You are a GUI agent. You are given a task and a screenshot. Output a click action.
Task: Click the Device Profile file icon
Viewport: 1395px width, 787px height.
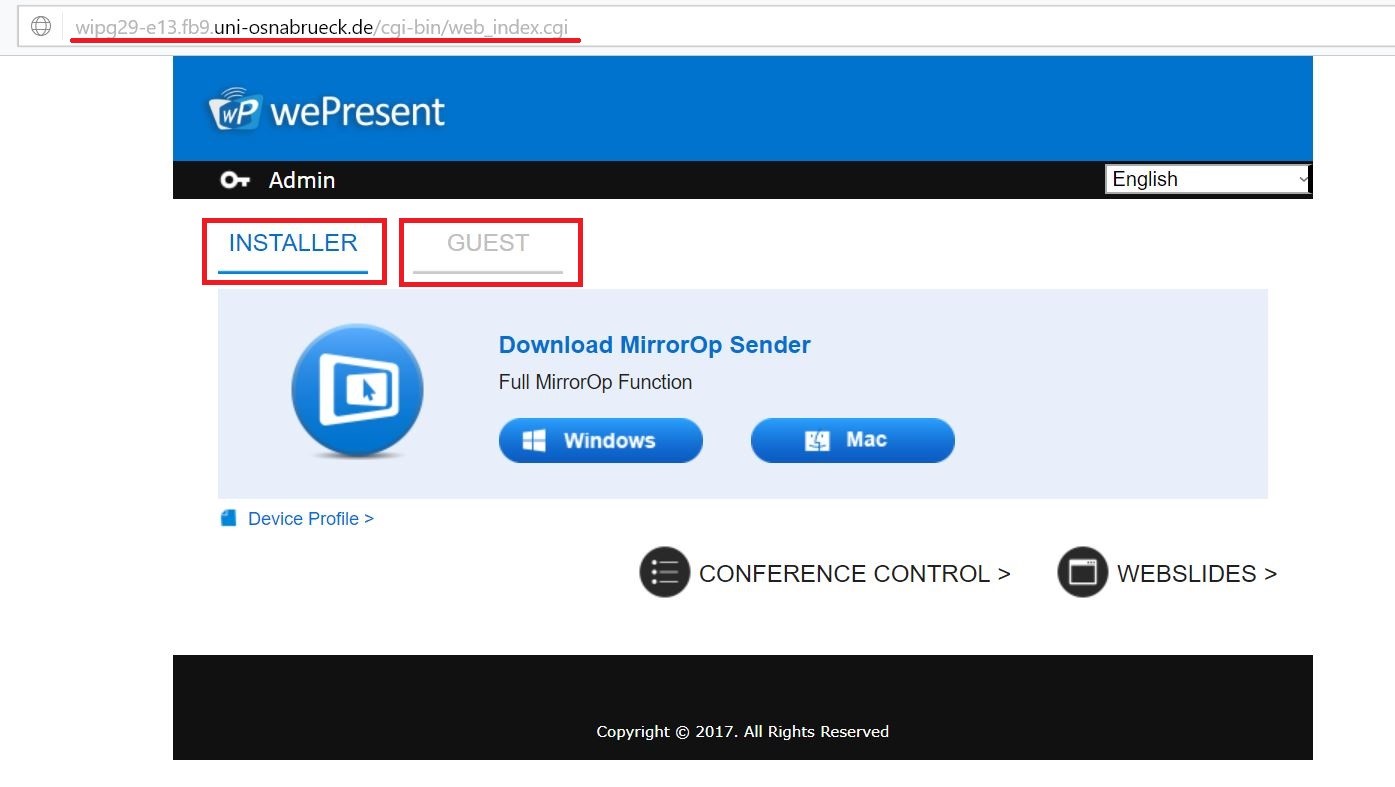pyautogui.click(x=229, y=518)
